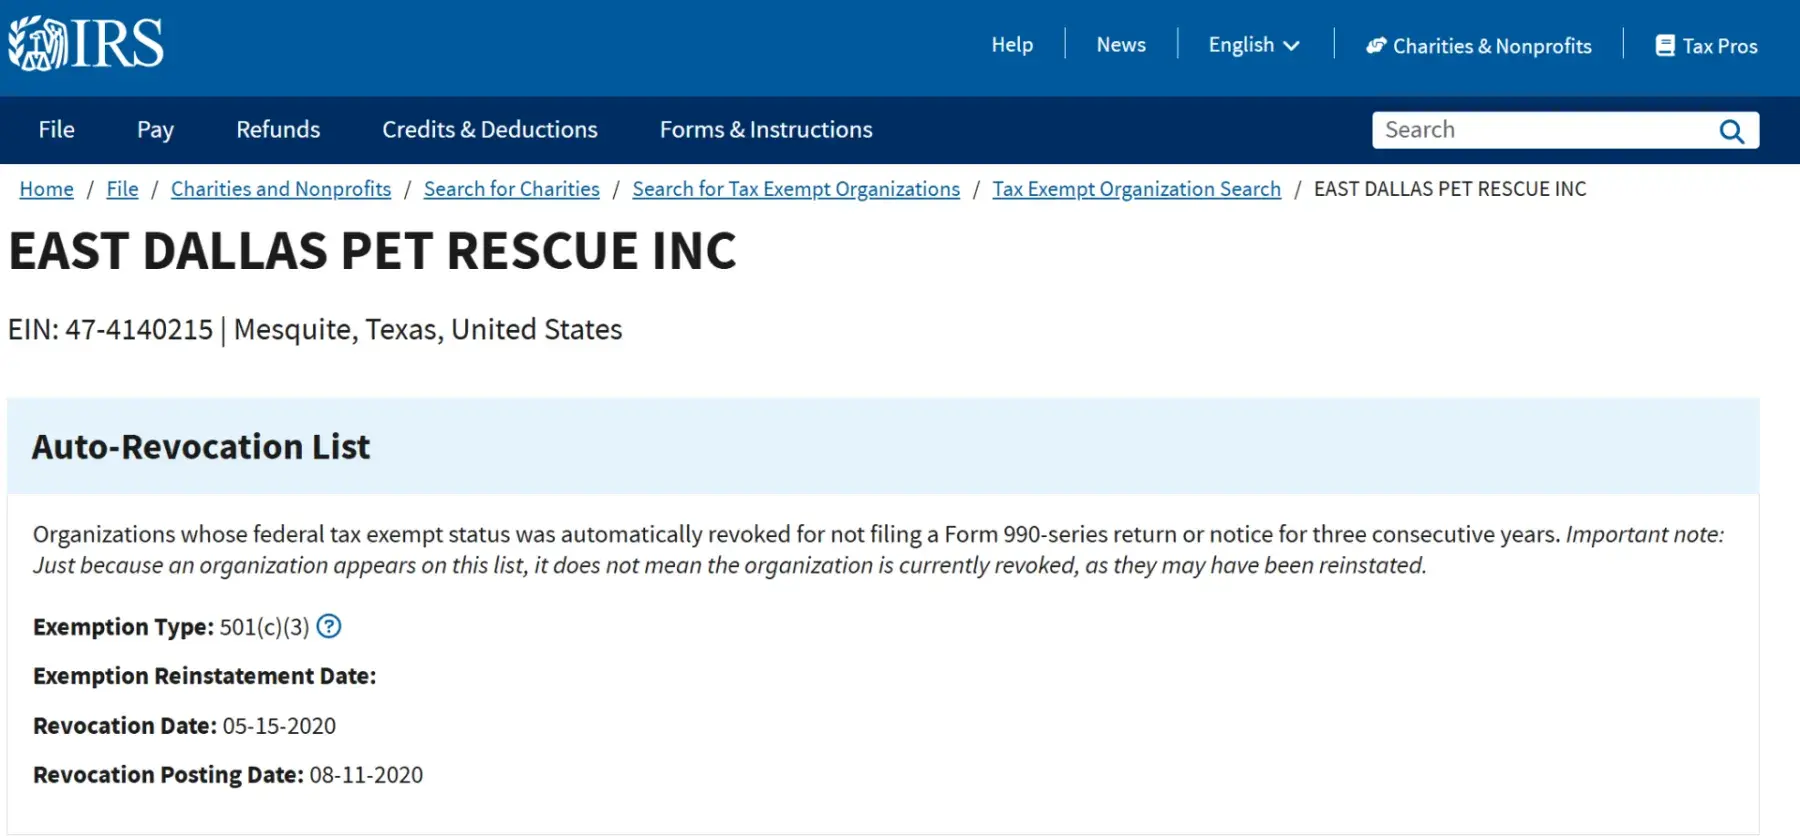This screenshot has width=1800, height=837.
Task: Open the News link
Action: [1121, 45]
